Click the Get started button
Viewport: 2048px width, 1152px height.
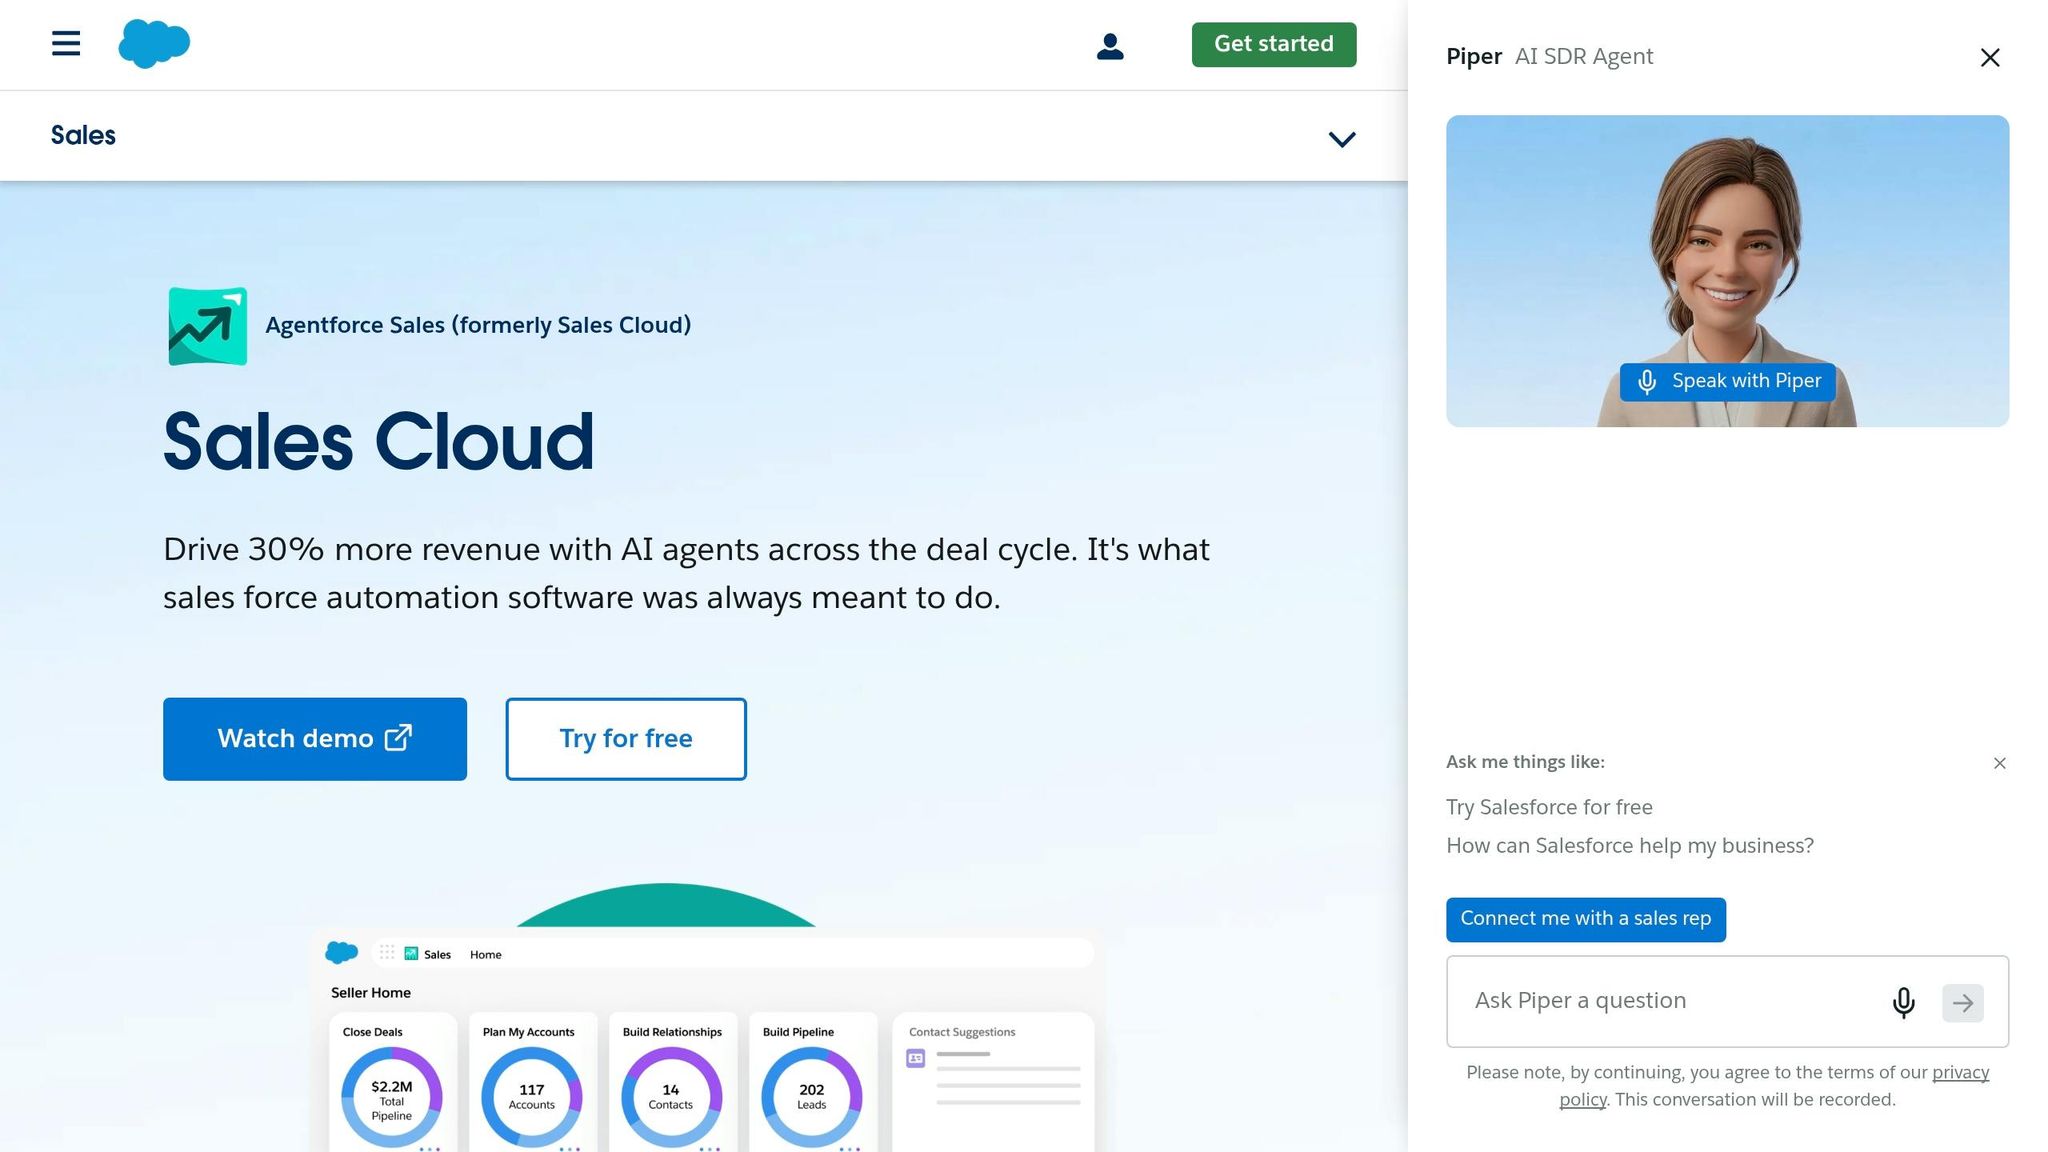click(x=1274, y=44)
